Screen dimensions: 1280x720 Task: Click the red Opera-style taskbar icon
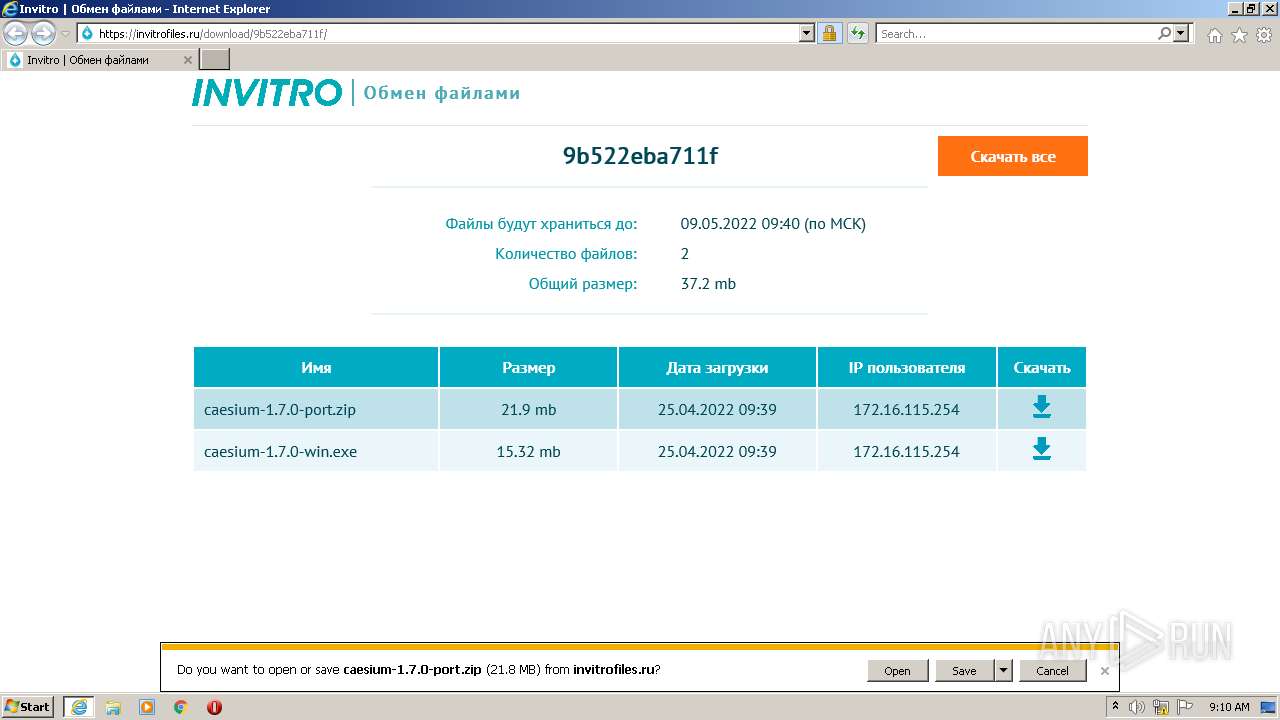[x=214, y=707]
